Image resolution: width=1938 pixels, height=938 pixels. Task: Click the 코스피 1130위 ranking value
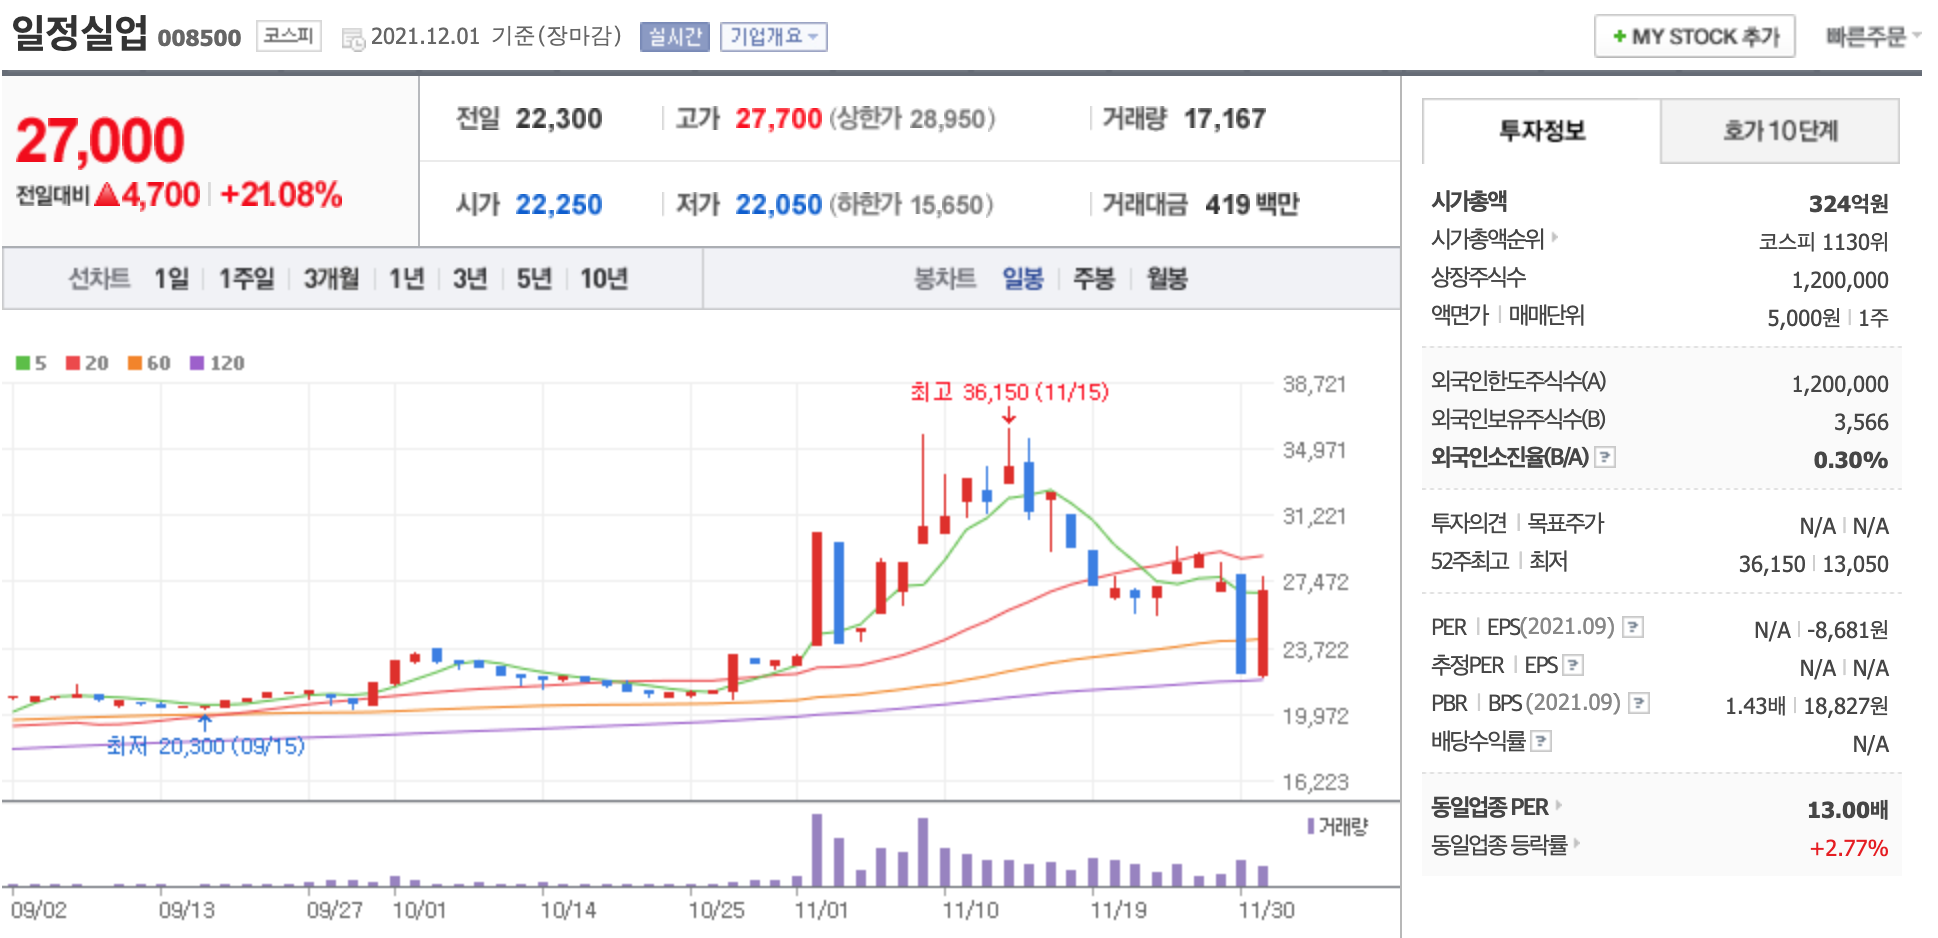1823,242
